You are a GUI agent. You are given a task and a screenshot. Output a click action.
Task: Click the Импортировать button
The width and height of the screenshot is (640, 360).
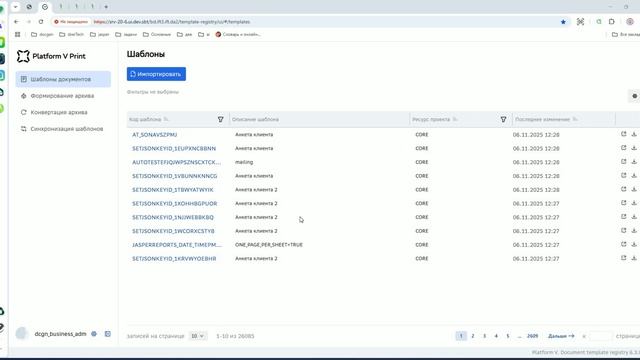tap(156, 74)
